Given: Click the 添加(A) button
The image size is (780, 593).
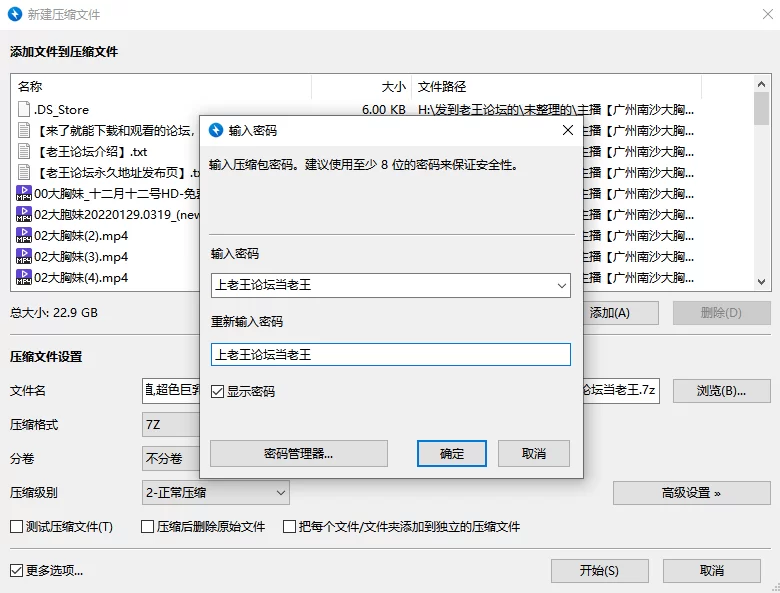Looking at the screenshot, I should (x=621, y=313).
